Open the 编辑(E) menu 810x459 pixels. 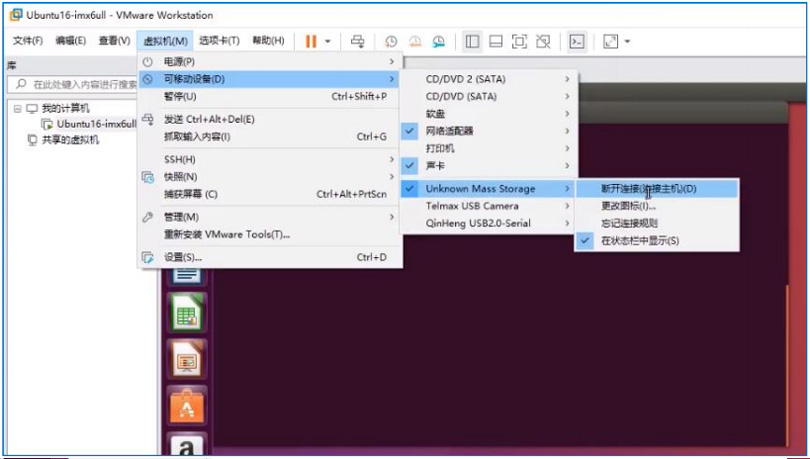coord(71,41)
